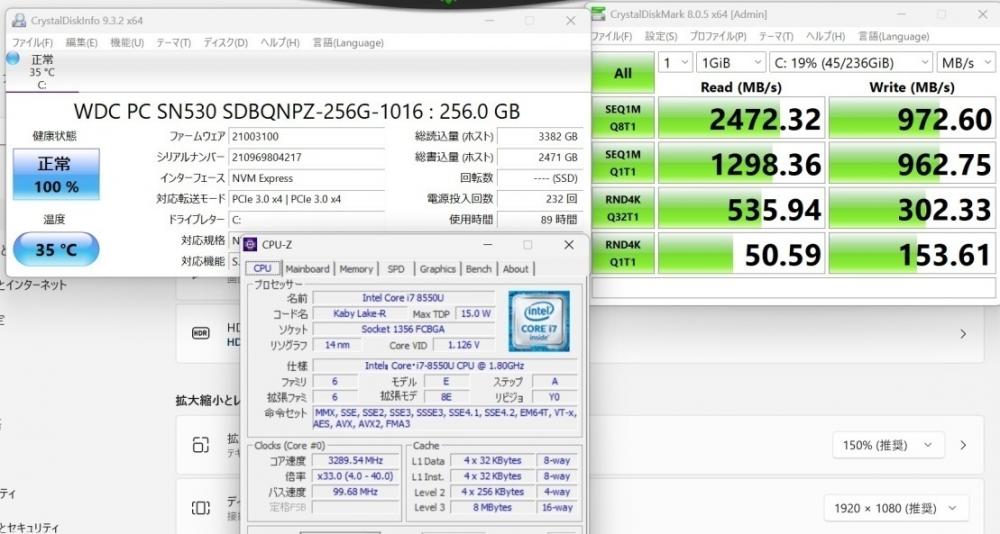Run the RND4K Q1T1 test
This screenshot has height=534, width=1000.
(623, 253)
